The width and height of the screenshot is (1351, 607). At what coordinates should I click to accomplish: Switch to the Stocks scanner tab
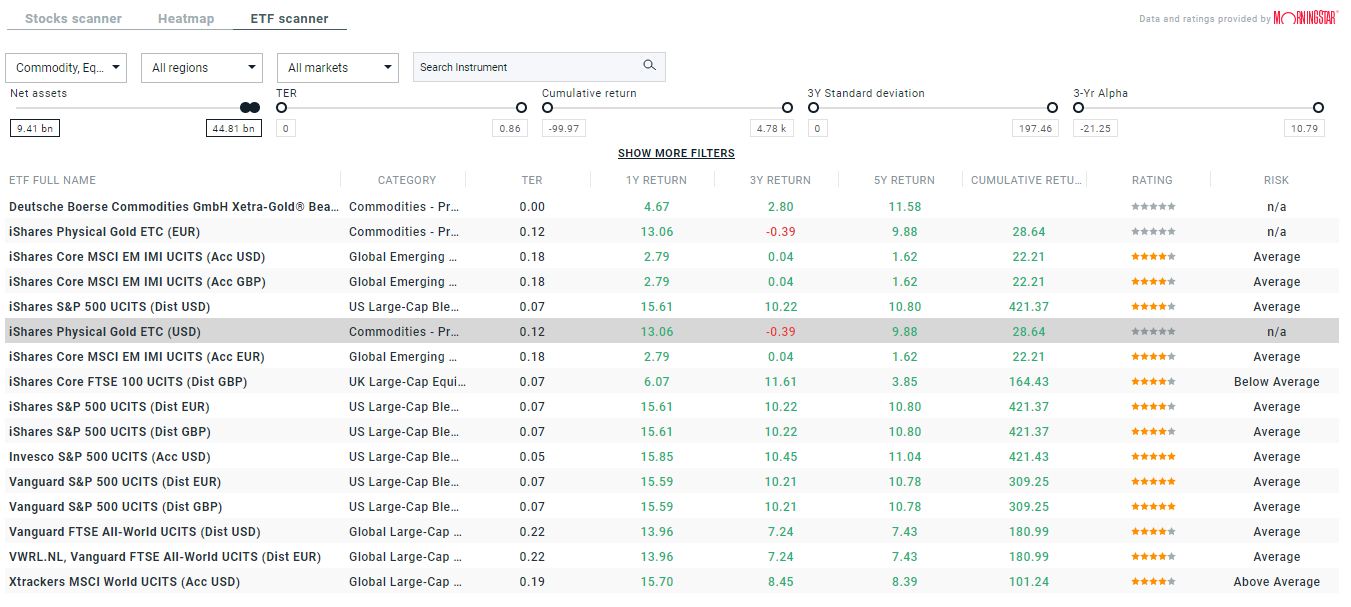72,17
